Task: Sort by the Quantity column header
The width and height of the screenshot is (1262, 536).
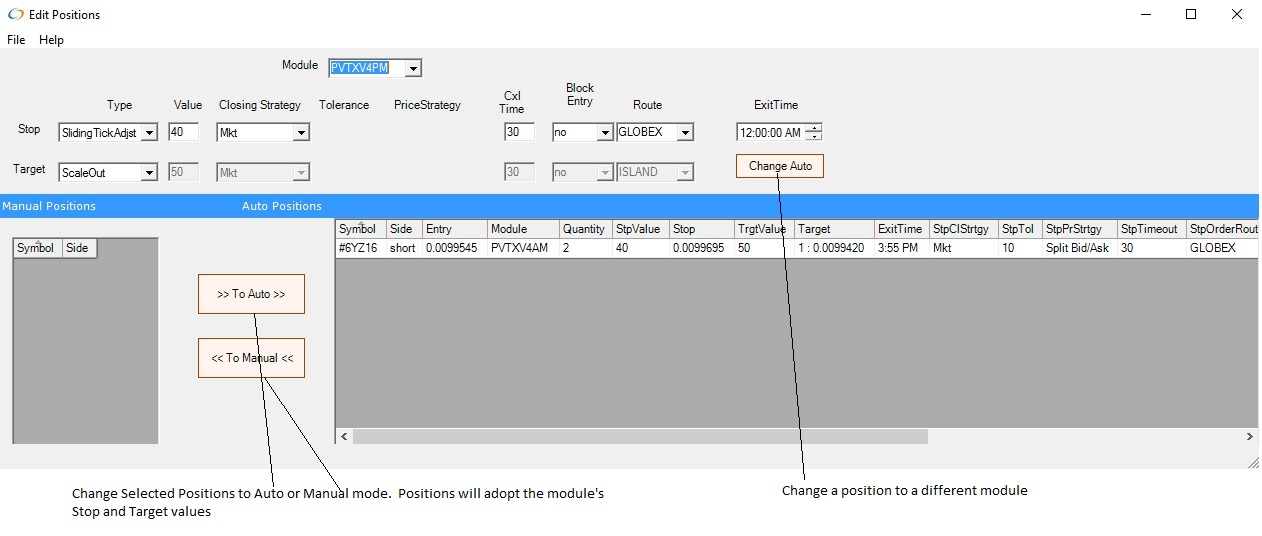Action: (x=584, y=229)
